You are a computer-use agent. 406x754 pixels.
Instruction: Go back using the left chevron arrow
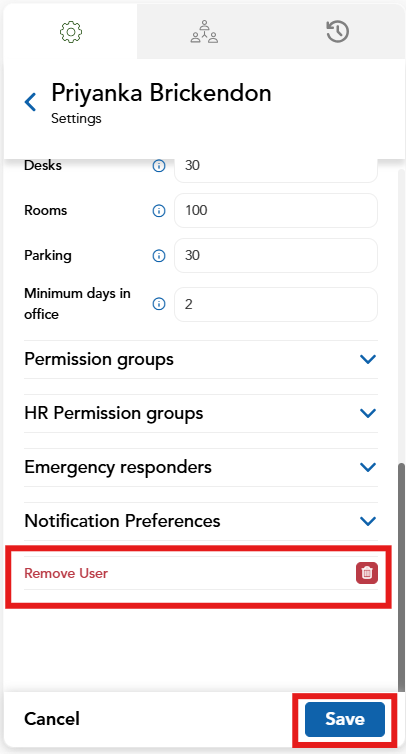[30, 102]
